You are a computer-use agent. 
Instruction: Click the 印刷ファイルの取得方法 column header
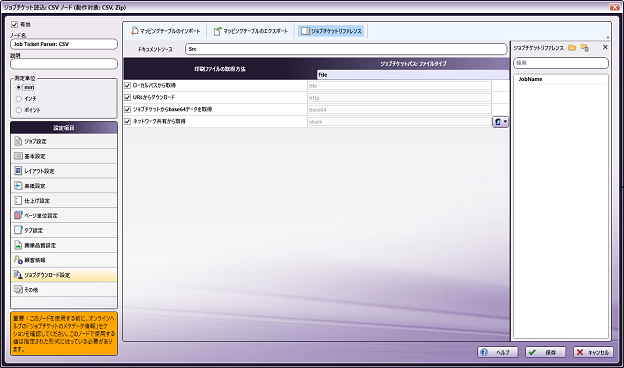[x=220, y=69]
